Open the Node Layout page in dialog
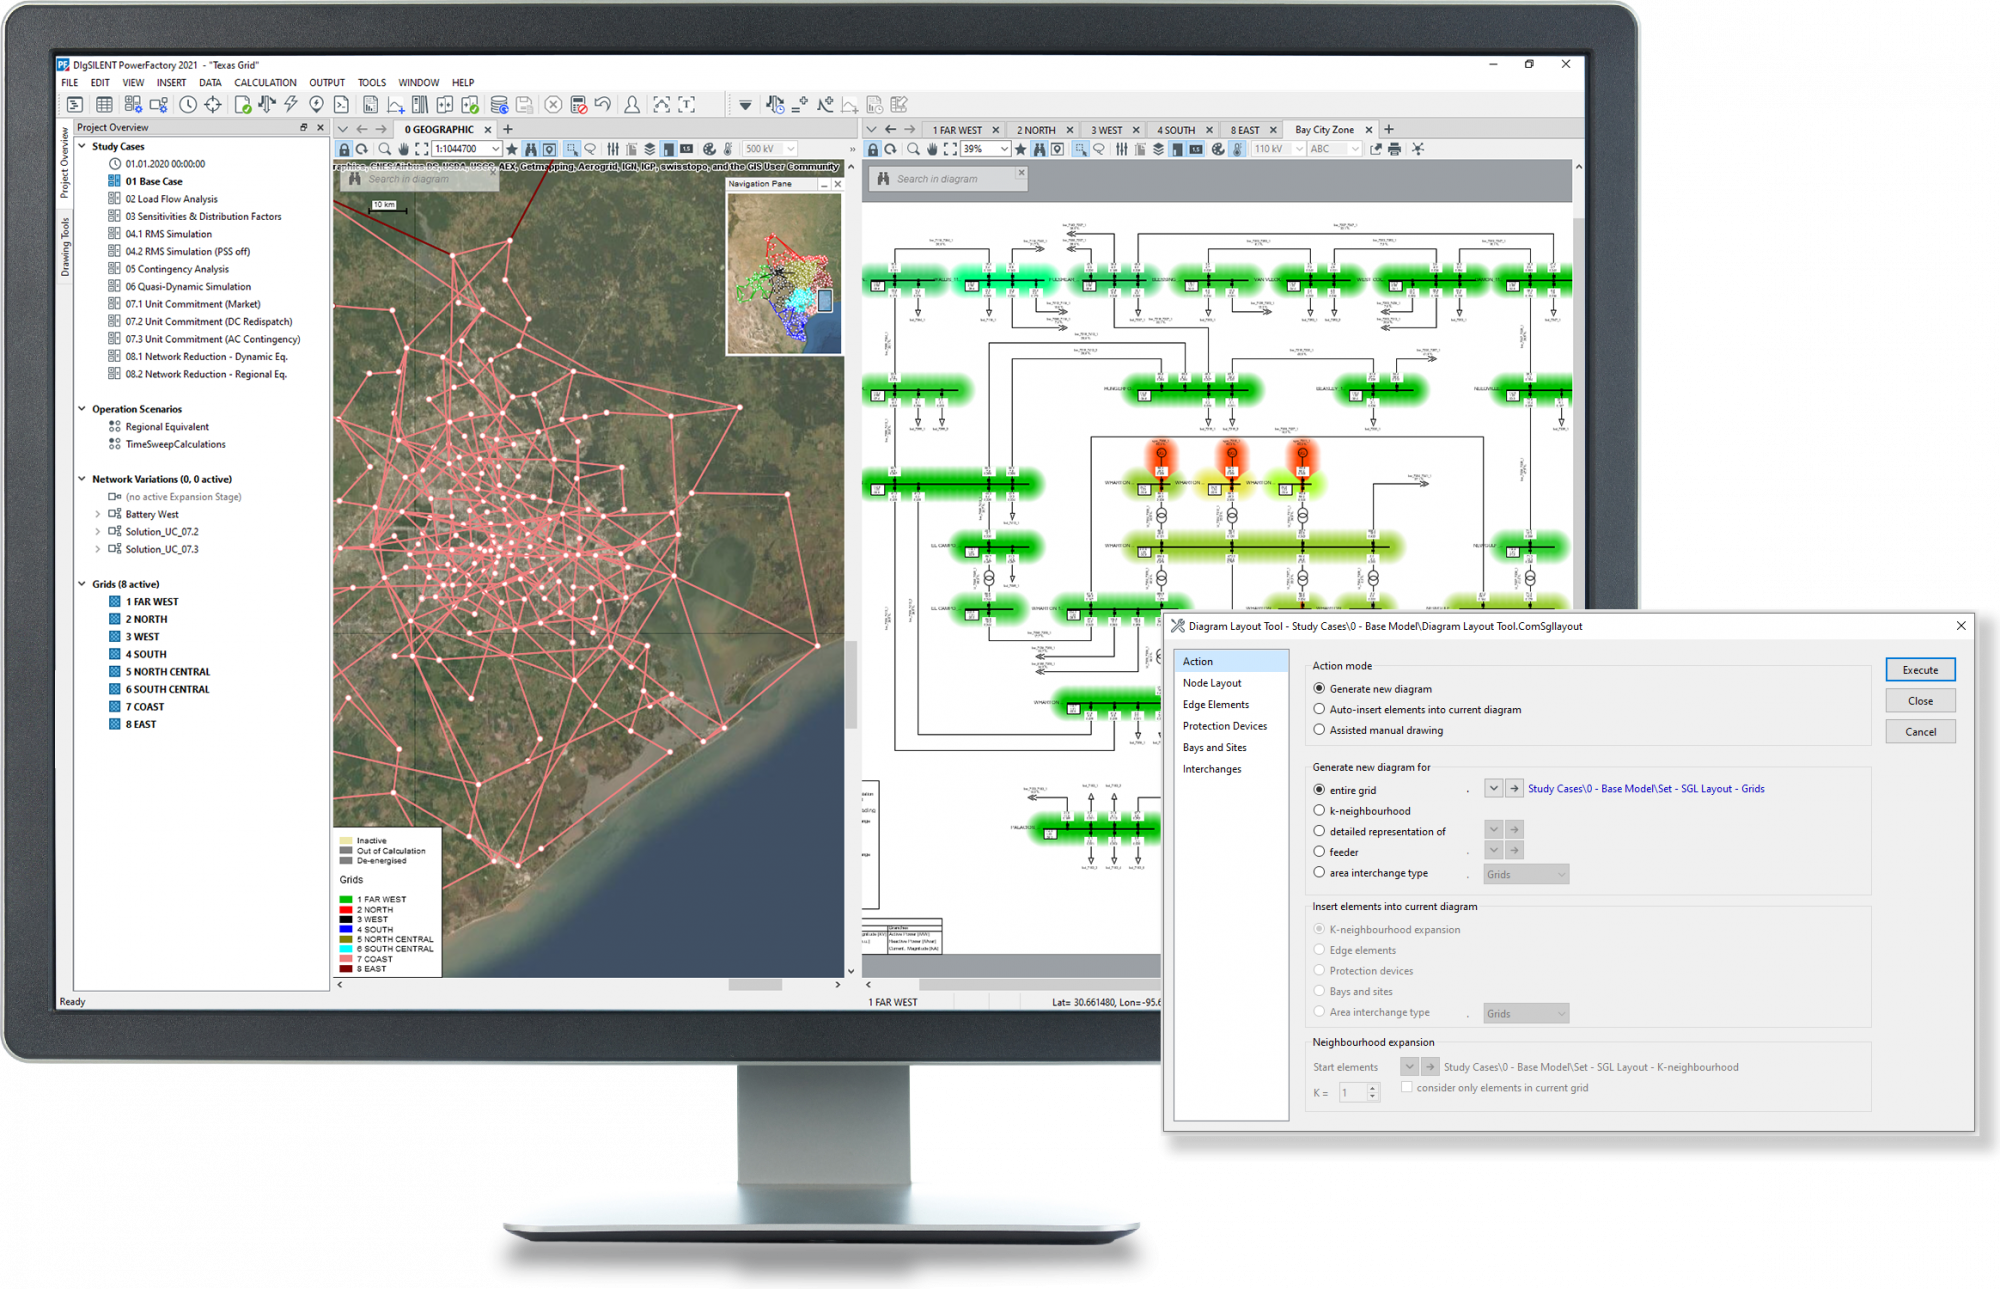Viewport: 2000px width, 1289px height. (x=1212, y=683)
